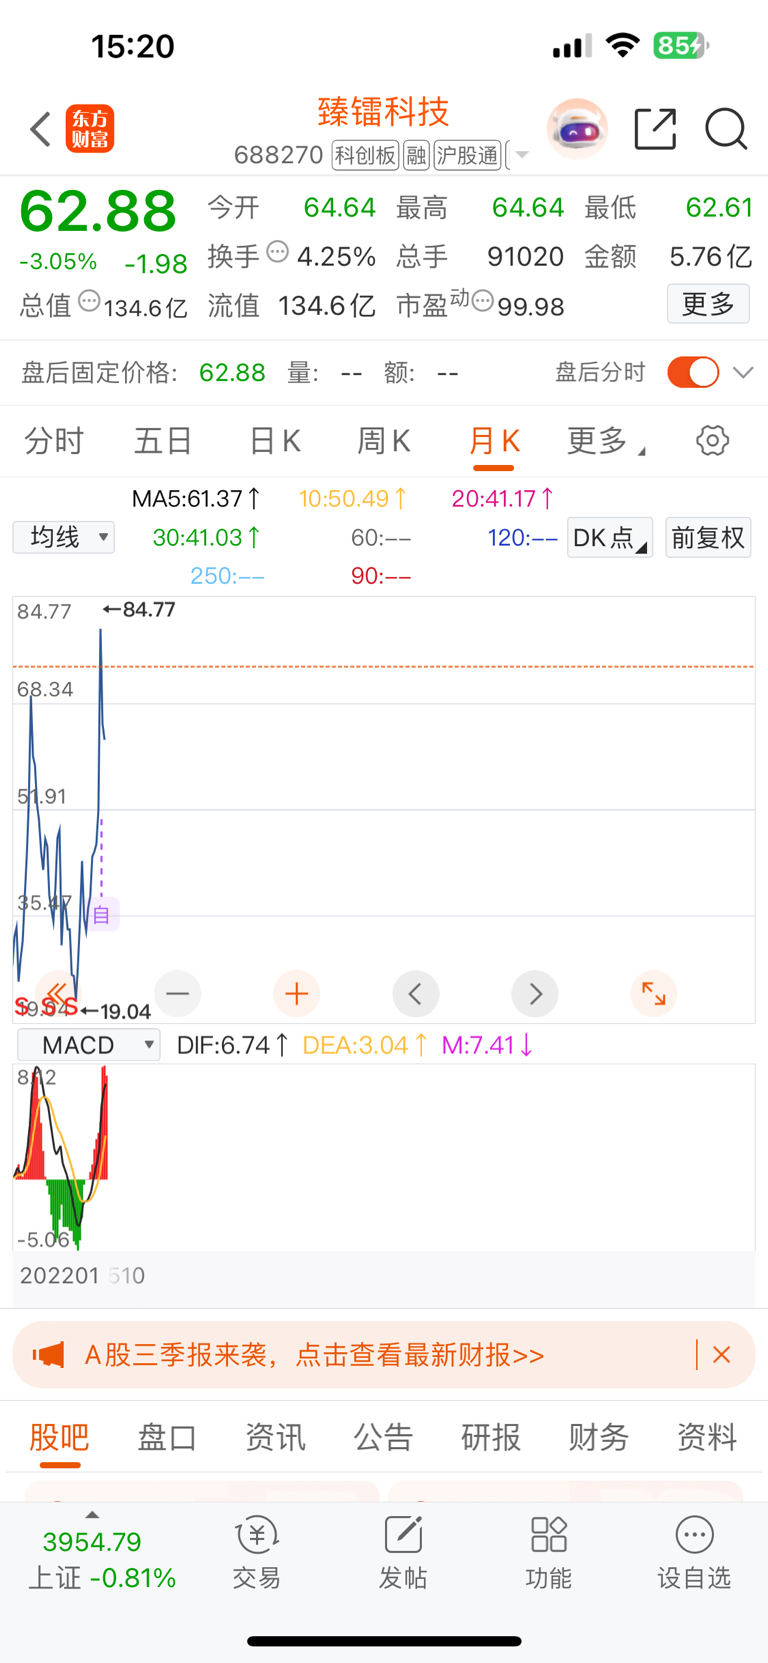The width and height of the screenshot is (768, 1663).
Task: Open the 盘口 tab
Action: (x=167, y=1437)
